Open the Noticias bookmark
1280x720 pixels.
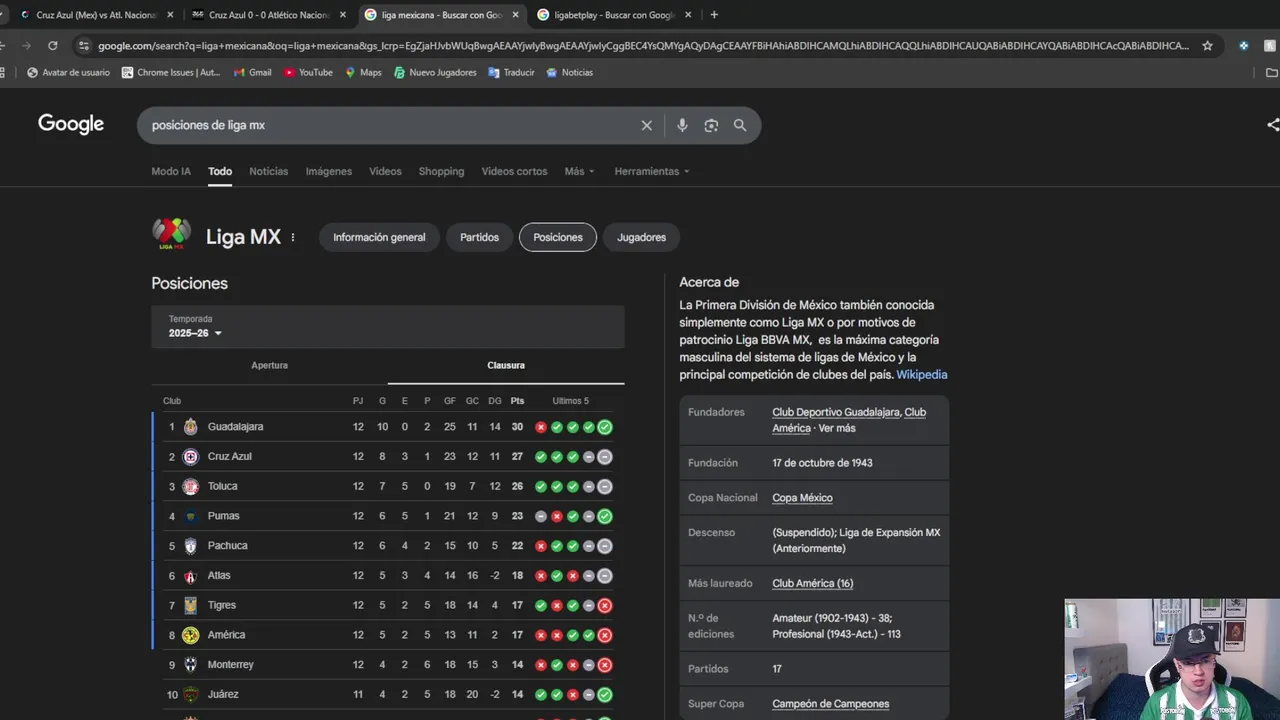569,72
